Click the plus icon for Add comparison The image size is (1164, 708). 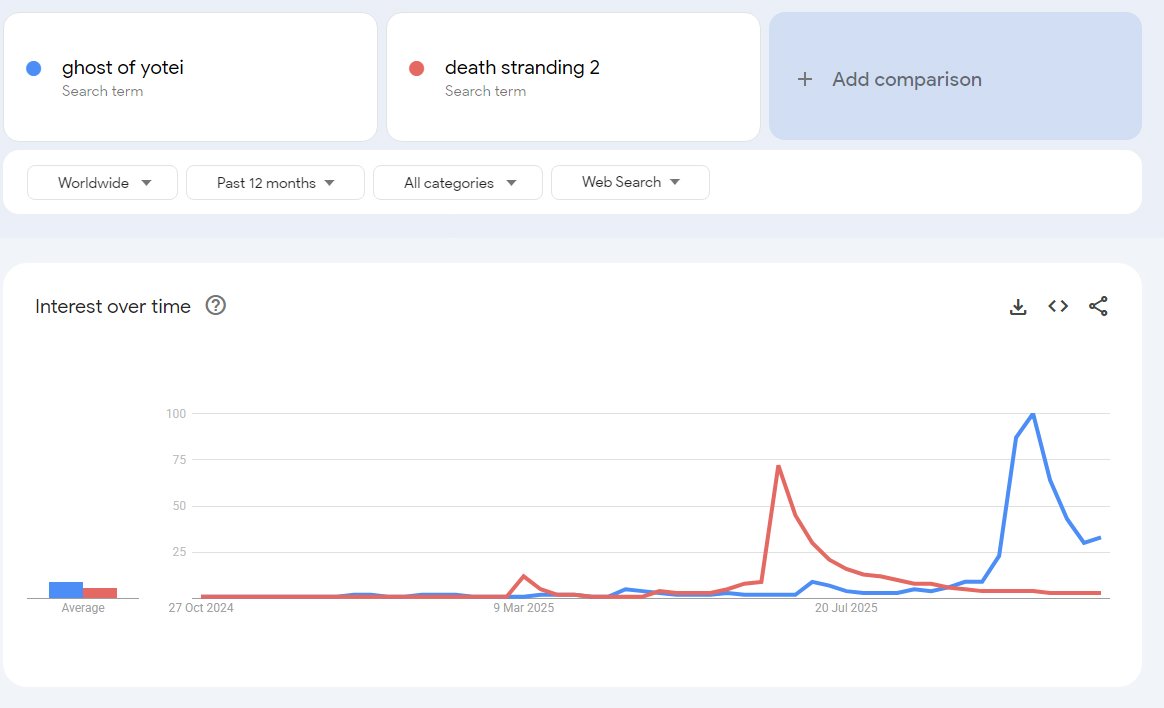click(805, 79)
